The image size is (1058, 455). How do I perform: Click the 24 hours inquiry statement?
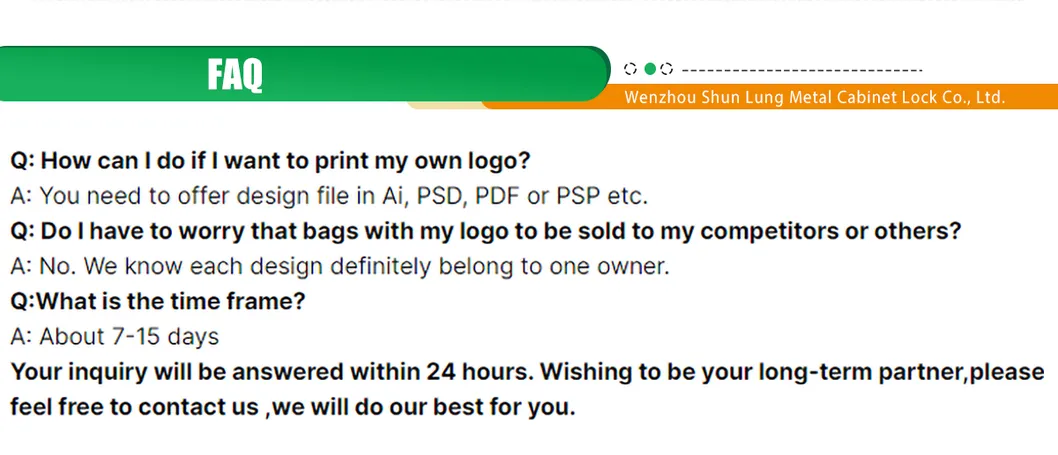point(270,372)
